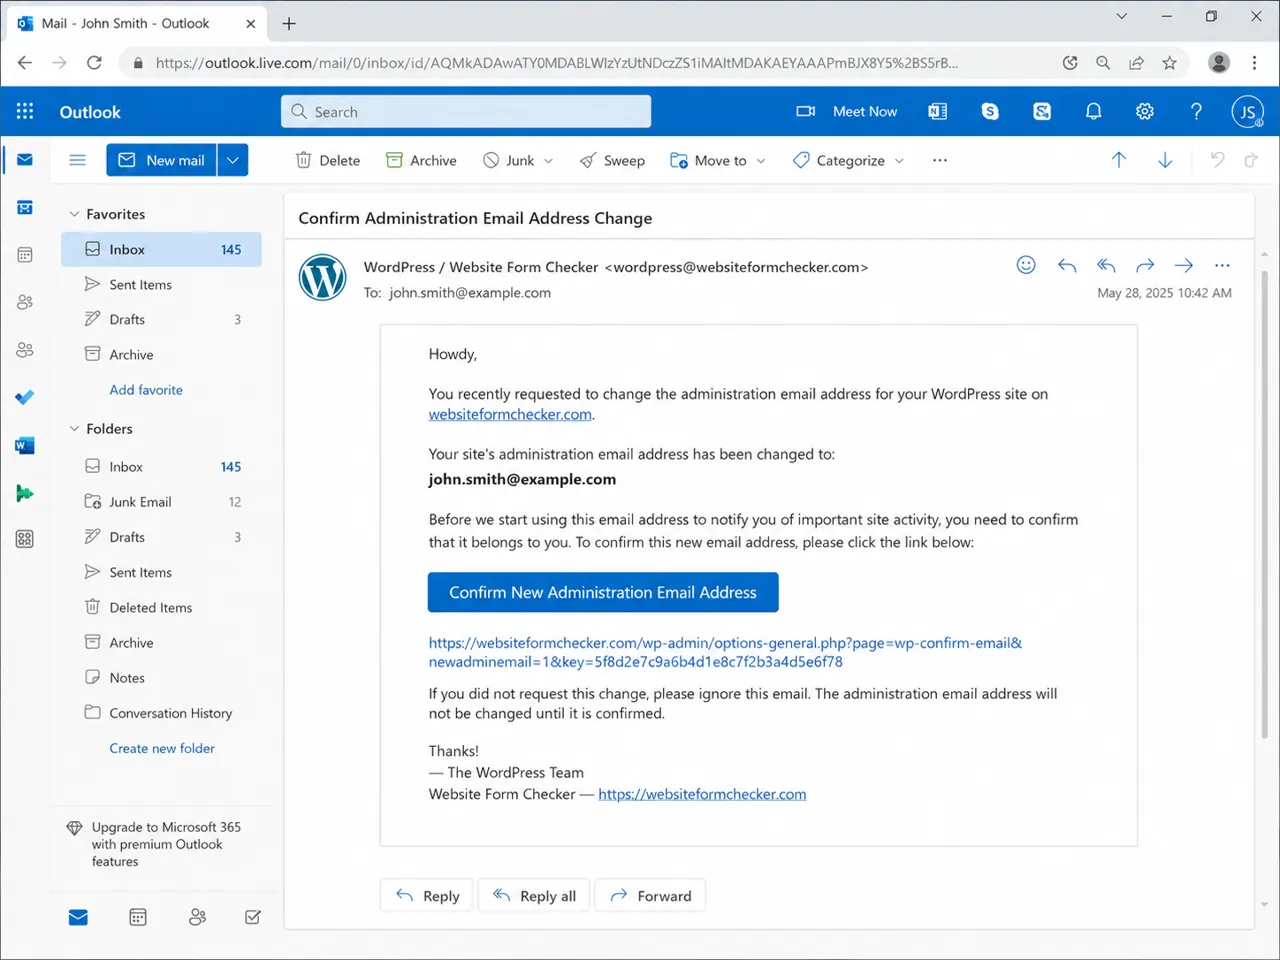Open the Word app in left rail
Viewport: 1280px width, 960px height.
tap(25, 445)
